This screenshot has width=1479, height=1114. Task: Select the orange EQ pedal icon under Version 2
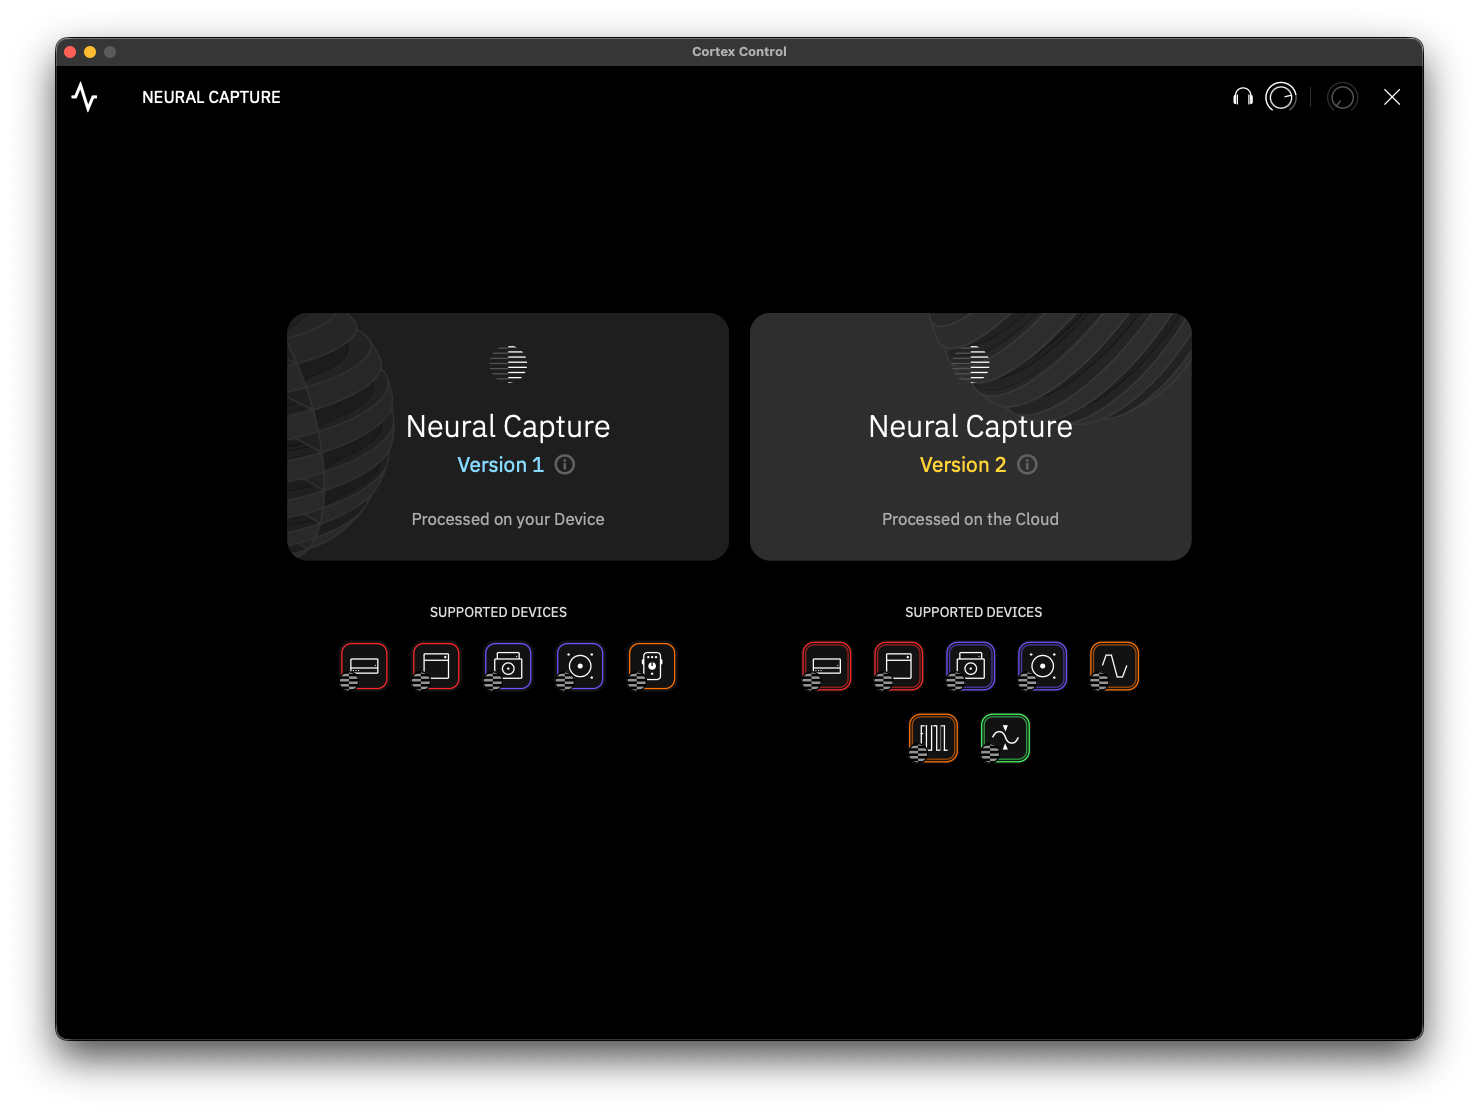click(x=933, y=738)
